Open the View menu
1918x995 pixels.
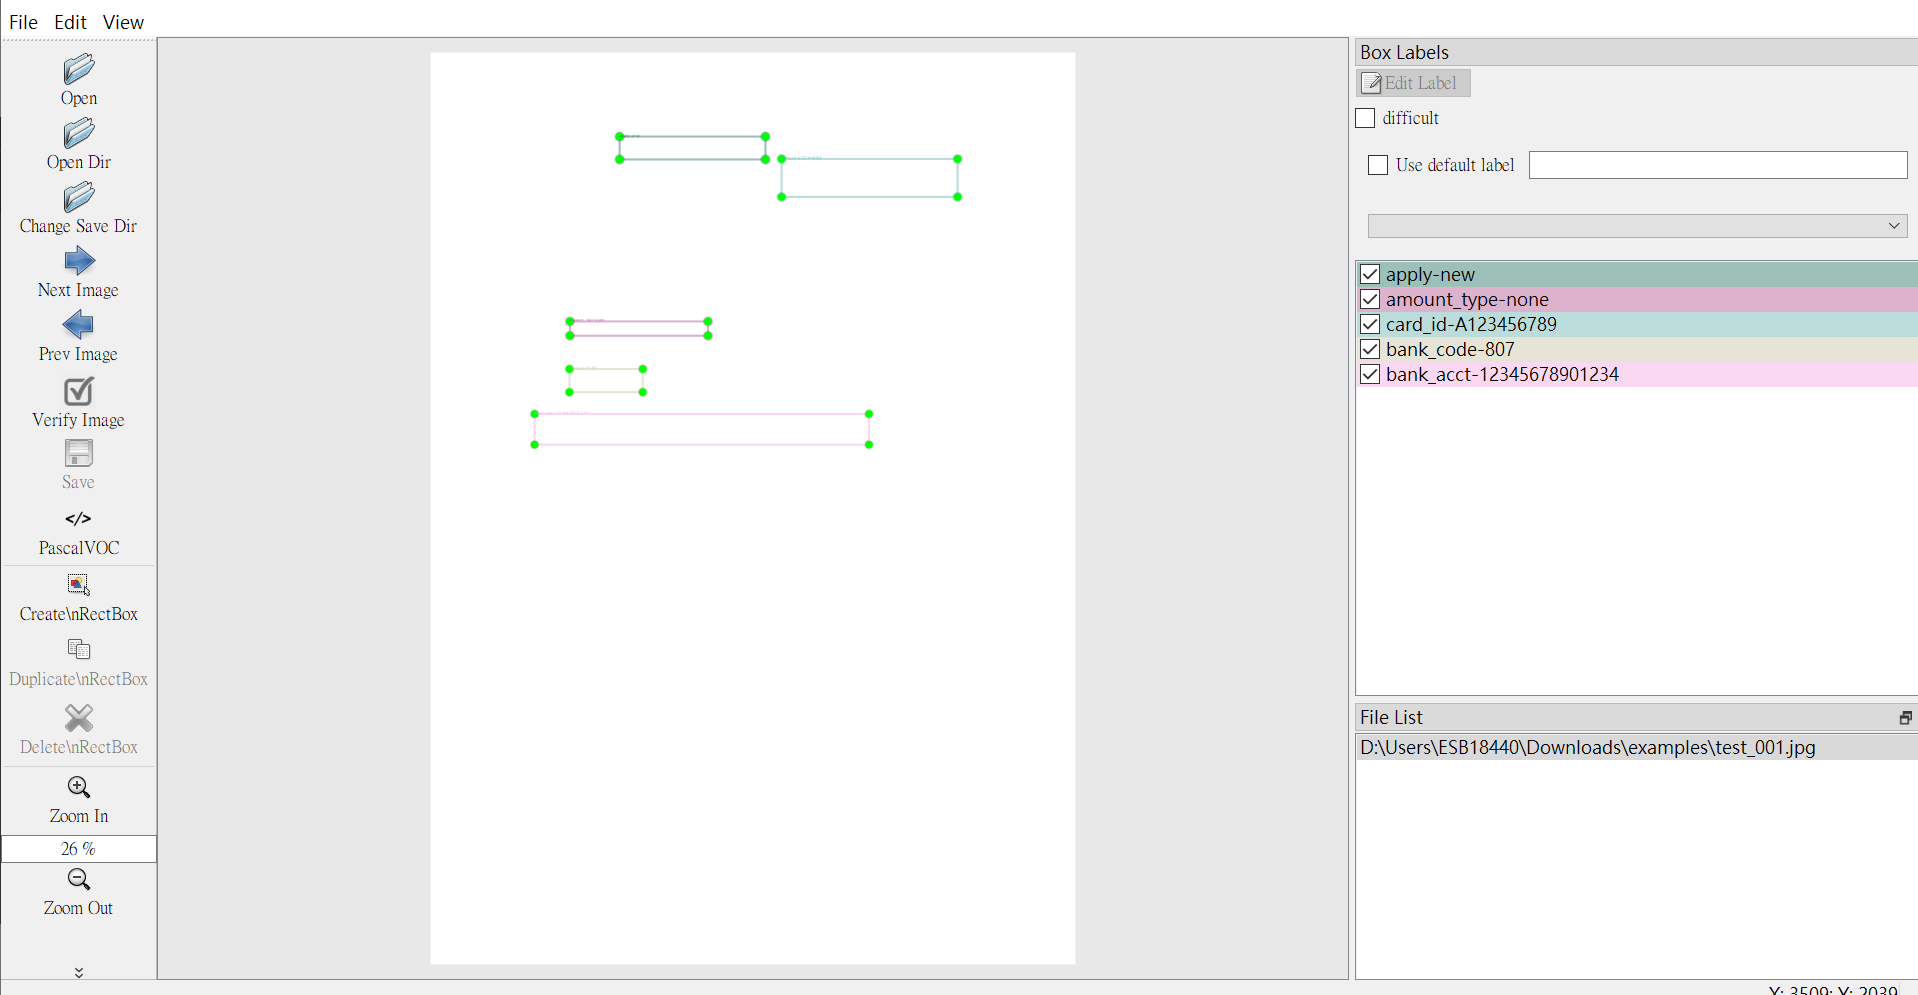pos(123,22)
